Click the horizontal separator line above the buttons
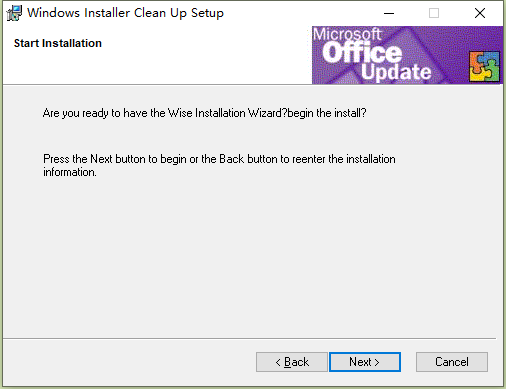 coord(249,339)
